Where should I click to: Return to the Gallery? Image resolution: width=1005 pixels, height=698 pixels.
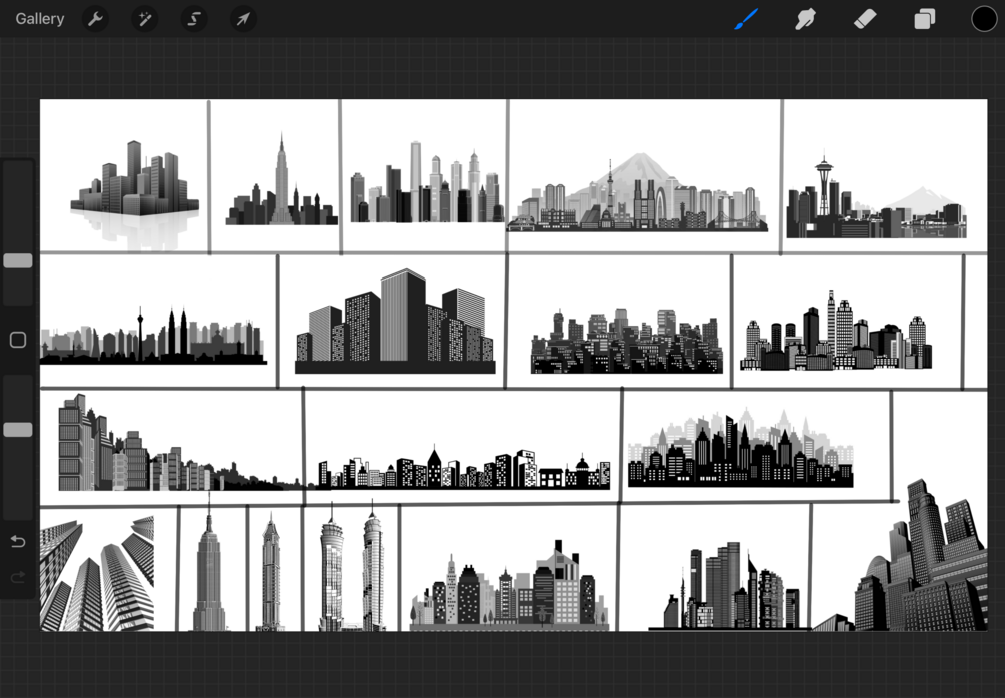click(39, 18)
